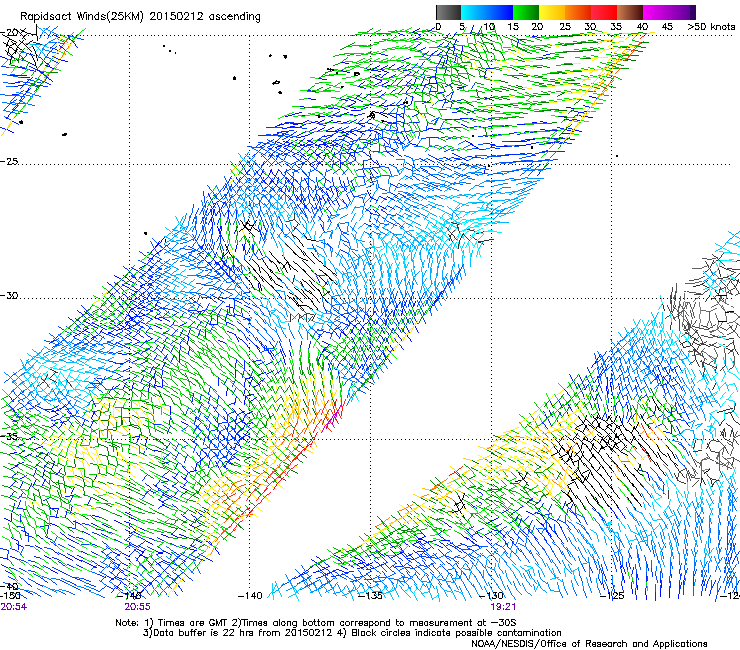The image size is (740, 650).
Task: Click the purple '20:55' pass time
Action: (137, 607)
